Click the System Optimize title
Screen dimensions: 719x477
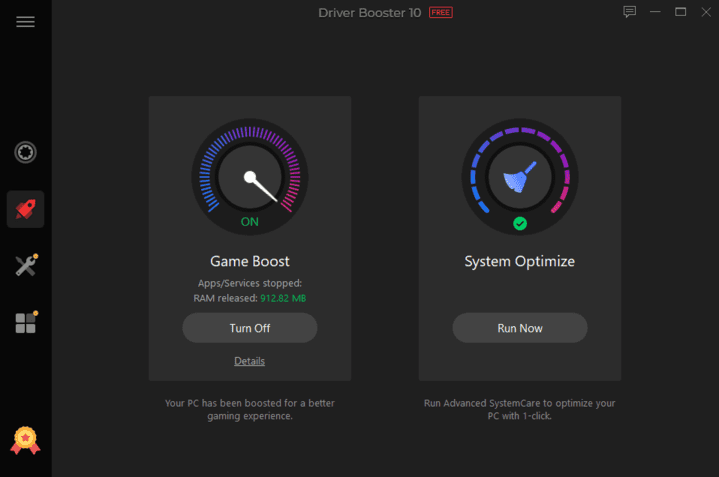click(x=520, y=261)
